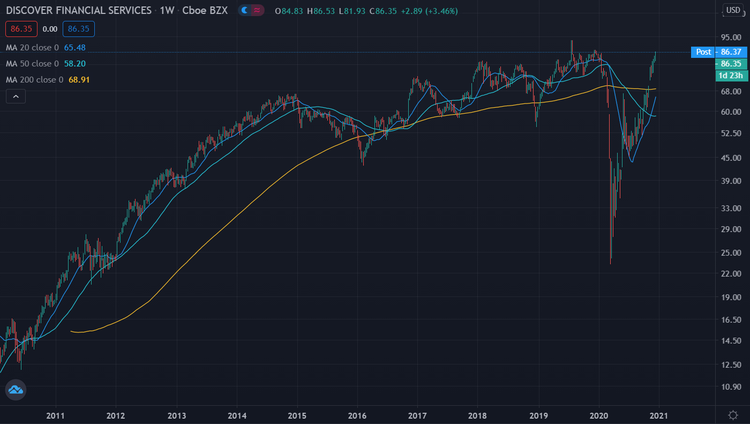Click the 2016 time axis label

click(357, 415)
